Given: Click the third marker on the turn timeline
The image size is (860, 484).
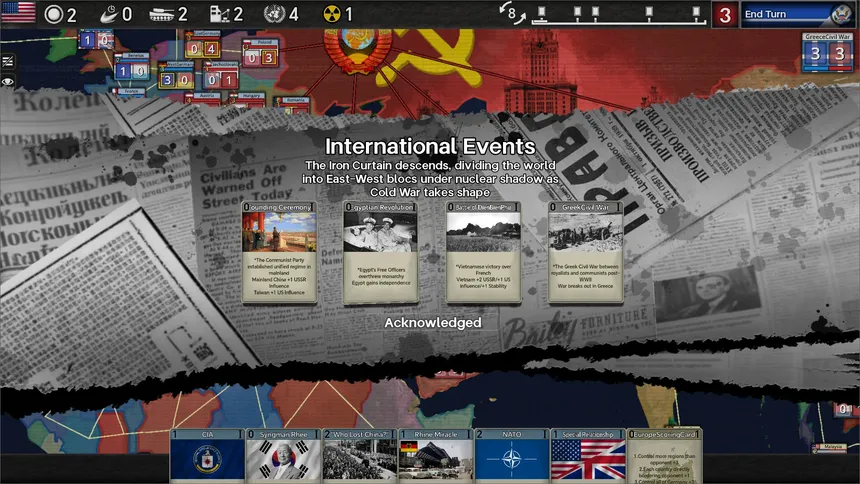Looking at the screenshot, I should point(596,12).
